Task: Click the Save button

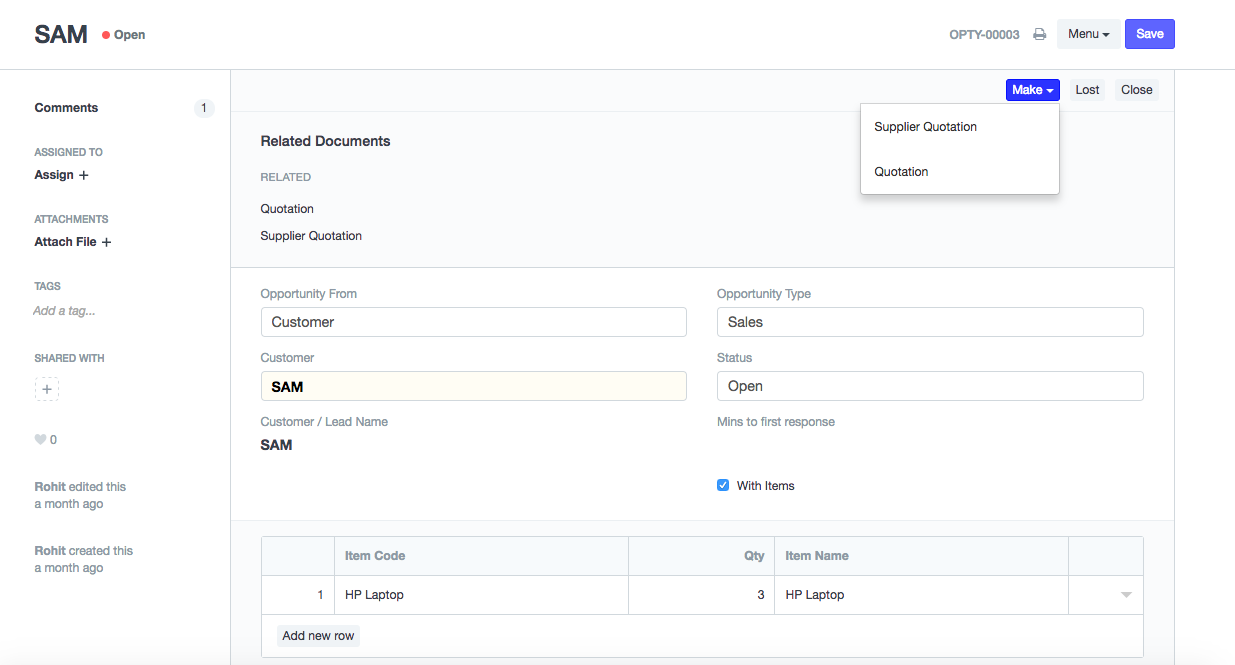Action: pyautogui.click(x=1149, y=34)
